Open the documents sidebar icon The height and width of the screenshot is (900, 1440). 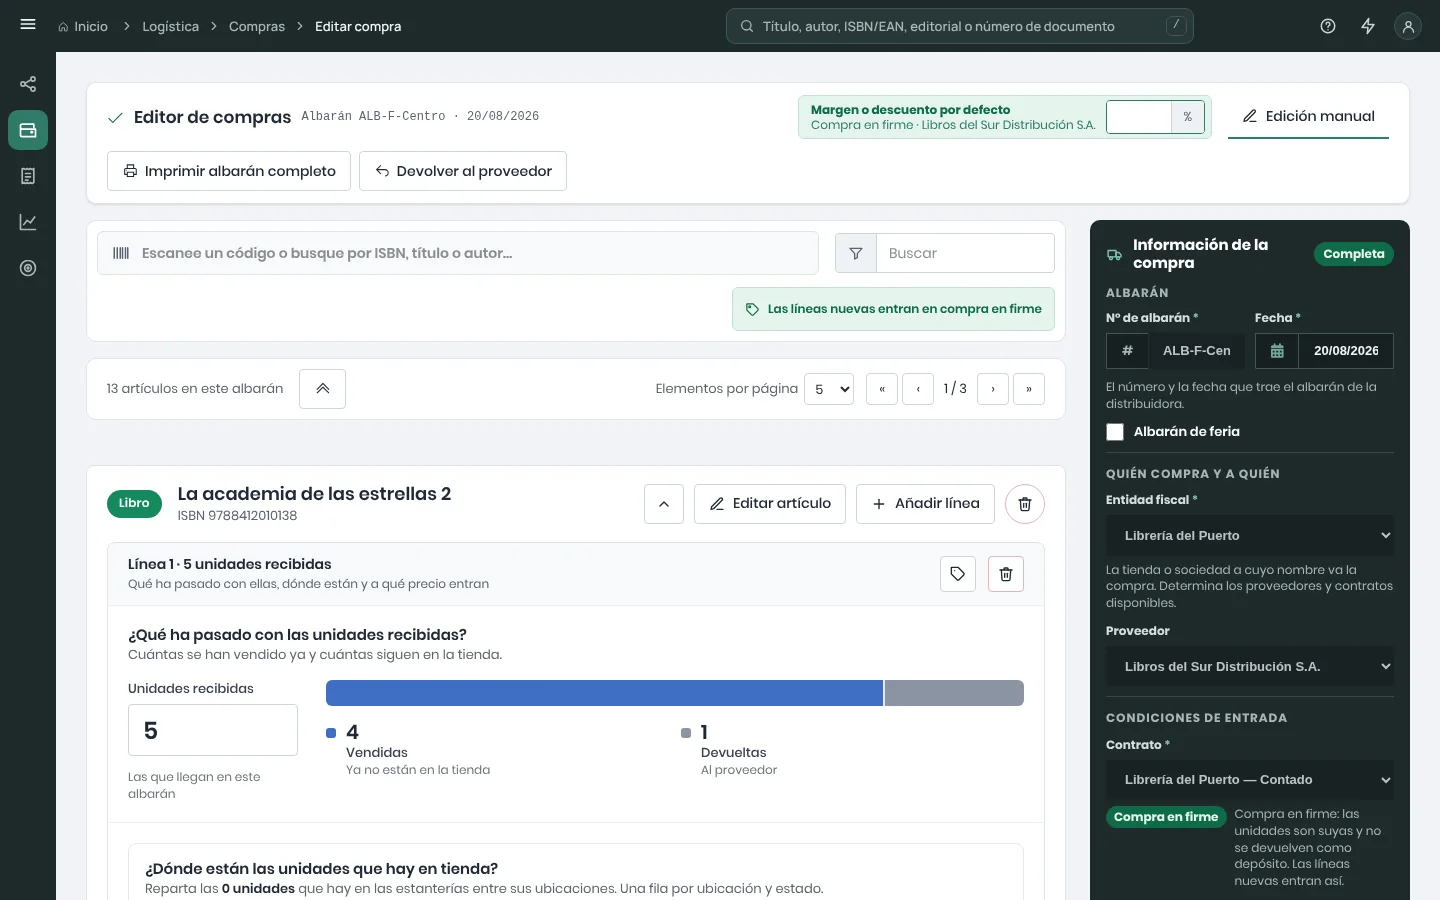(x=28, y=176)
